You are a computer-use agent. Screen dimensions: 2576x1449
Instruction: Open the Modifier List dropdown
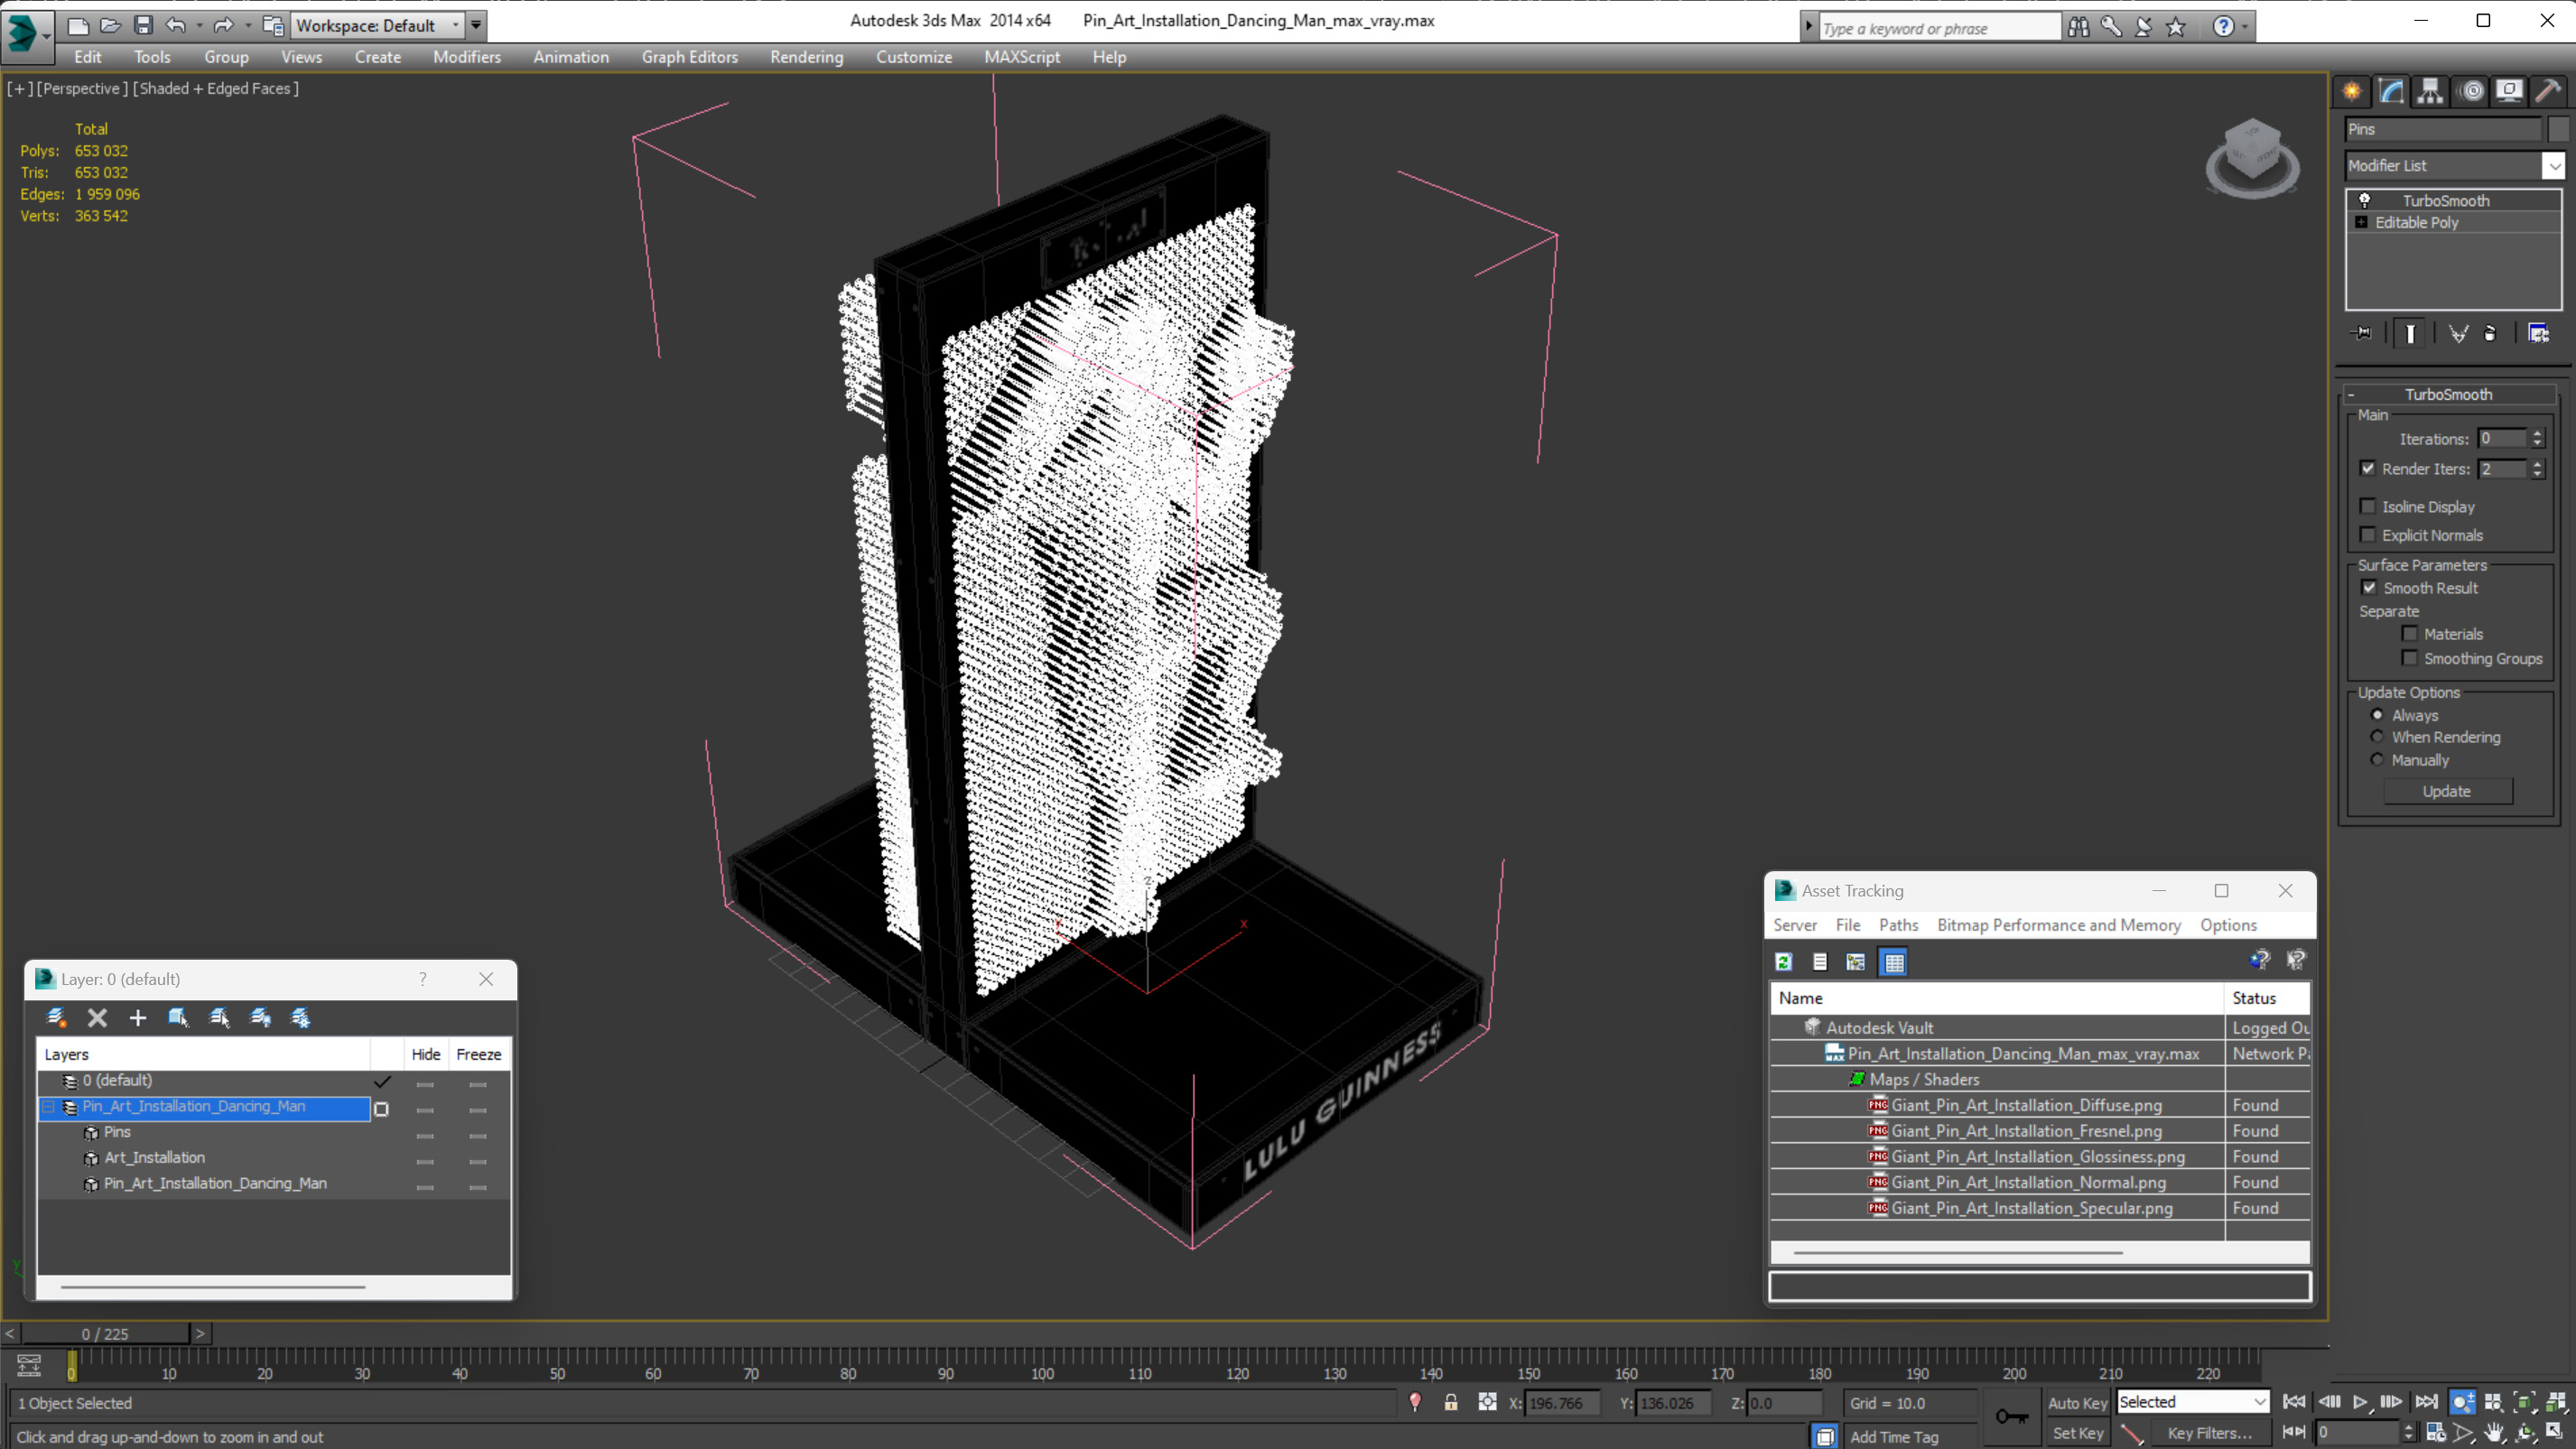pyautogui.click(x=2454, y=166)
